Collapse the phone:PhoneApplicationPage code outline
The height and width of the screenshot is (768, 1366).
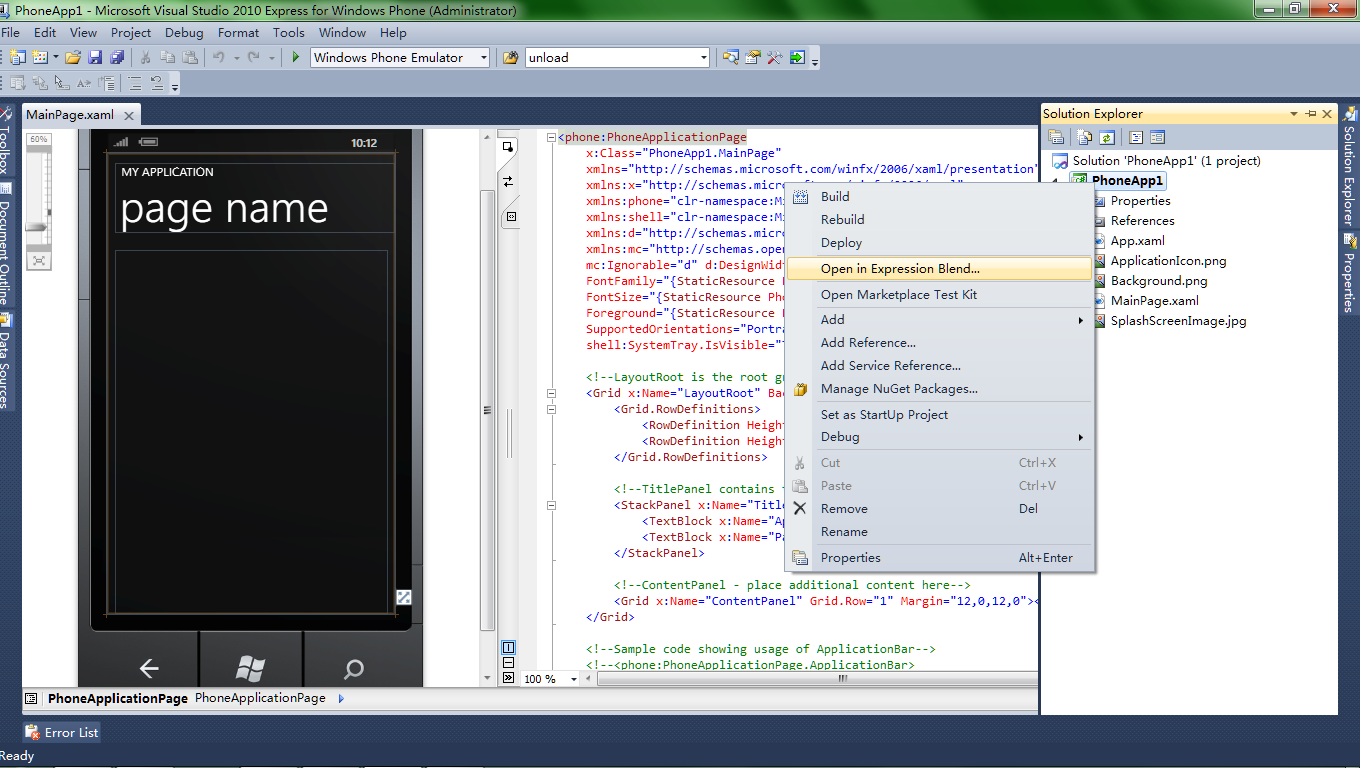pos(551,137)
